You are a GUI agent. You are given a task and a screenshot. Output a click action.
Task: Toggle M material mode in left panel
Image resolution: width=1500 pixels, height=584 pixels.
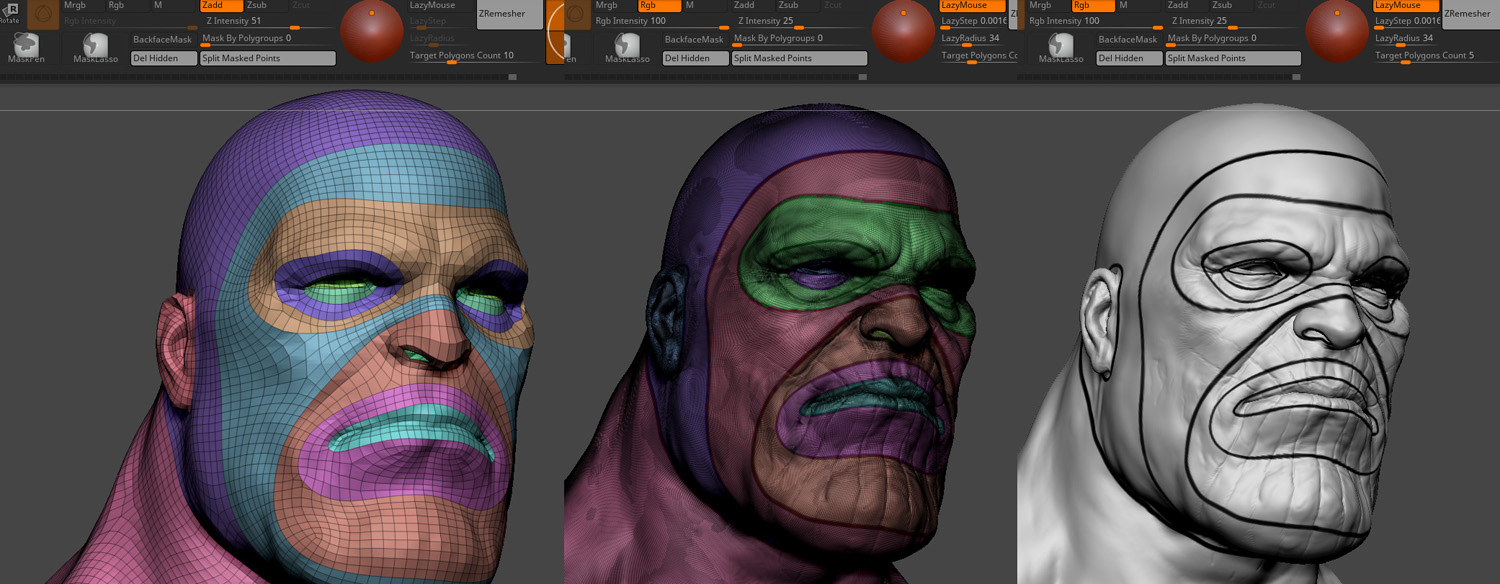coord(173,5)
